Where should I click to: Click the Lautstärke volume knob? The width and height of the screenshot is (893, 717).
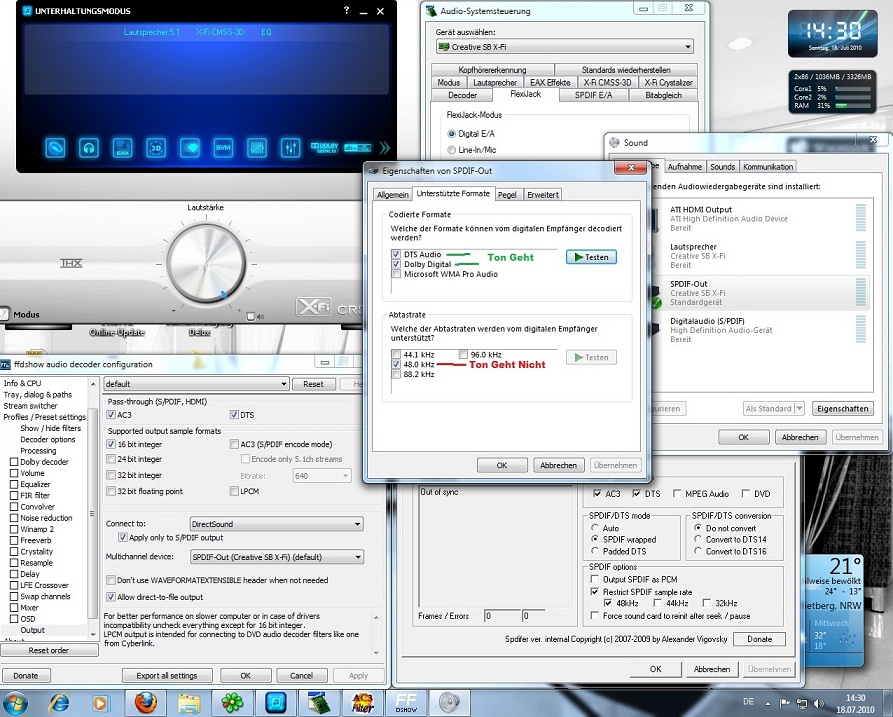[x=206, y=263]
